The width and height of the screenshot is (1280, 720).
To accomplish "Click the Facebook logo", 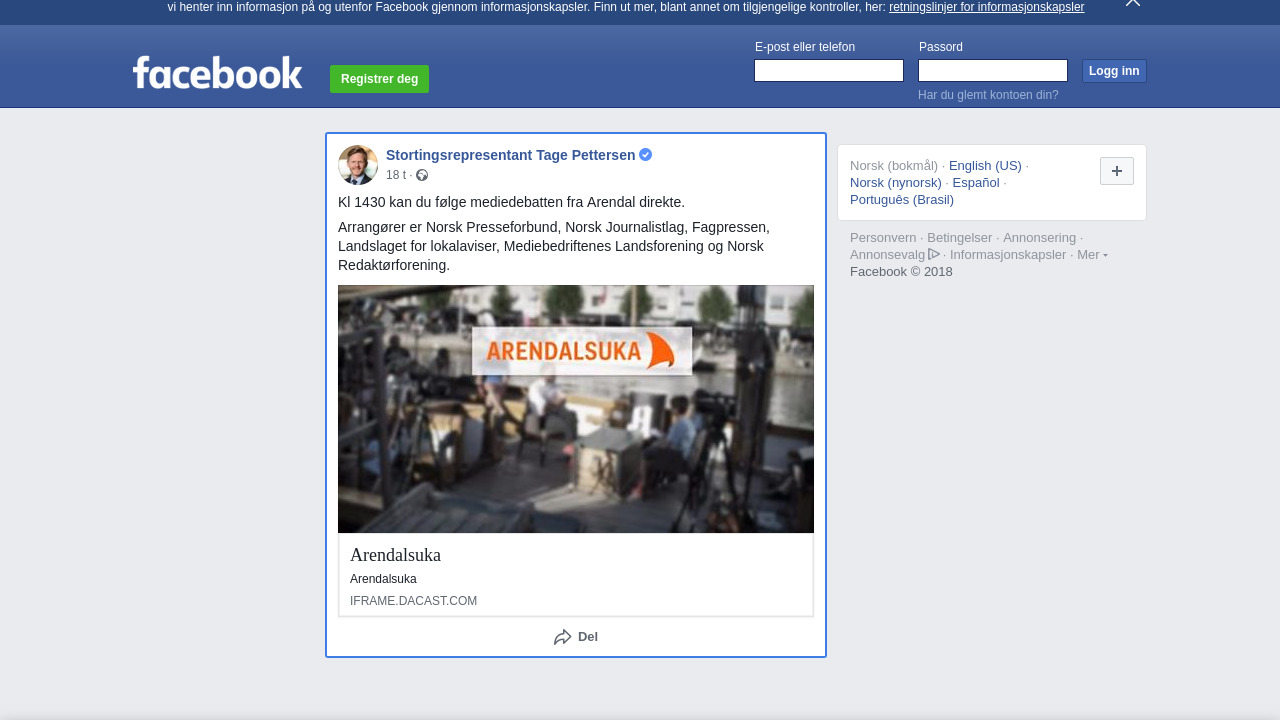I will (x=217, y=73).
